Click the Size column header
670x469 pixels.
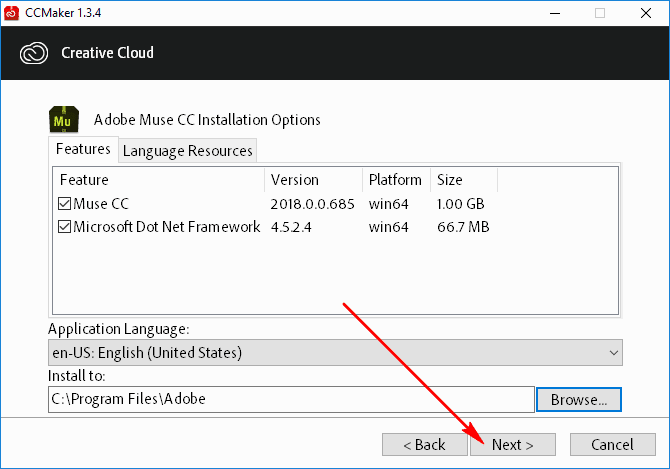pyautogui.click(x=464, y=180)
